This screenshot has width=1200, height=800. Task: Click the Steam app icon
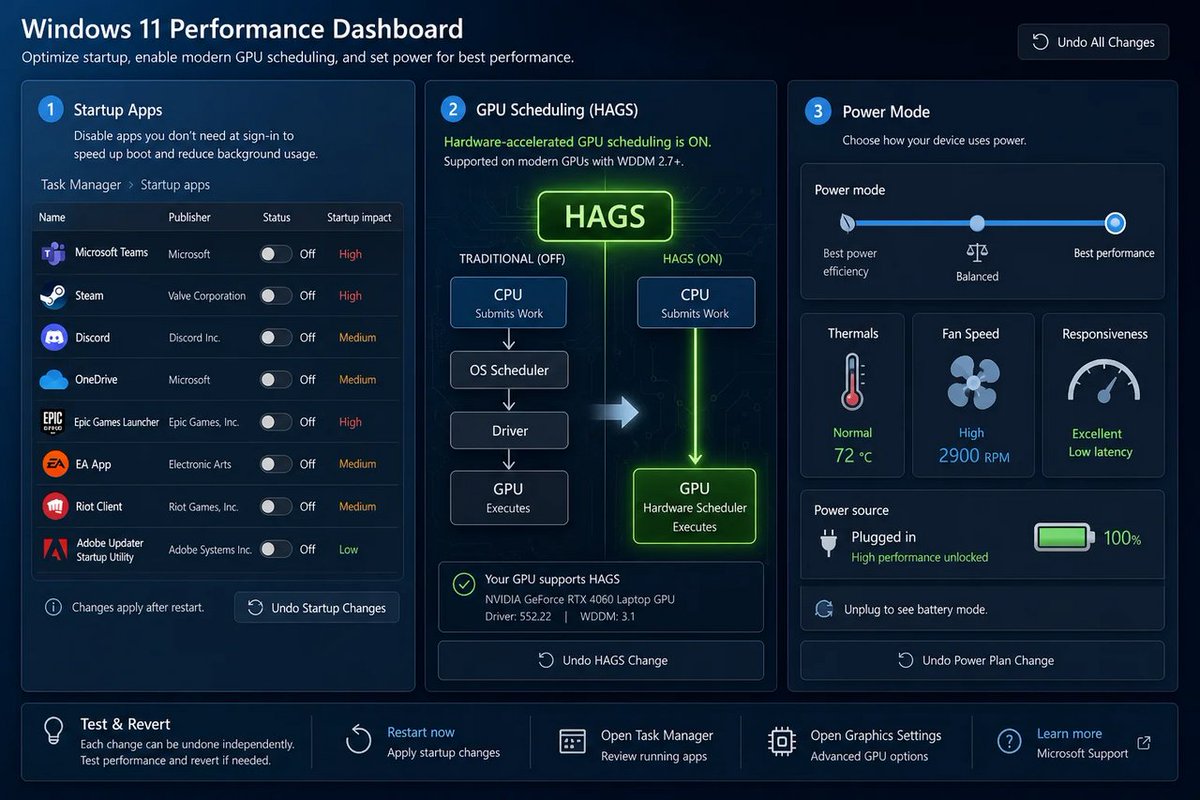pos(53,296)
